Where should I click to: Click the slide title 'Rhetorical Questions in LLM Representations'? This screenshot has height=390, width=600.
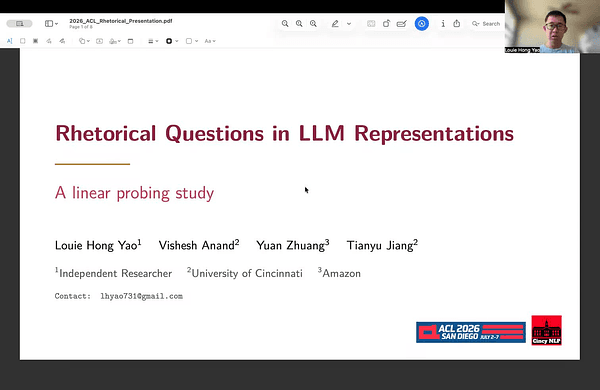click(x=284, y=134)
